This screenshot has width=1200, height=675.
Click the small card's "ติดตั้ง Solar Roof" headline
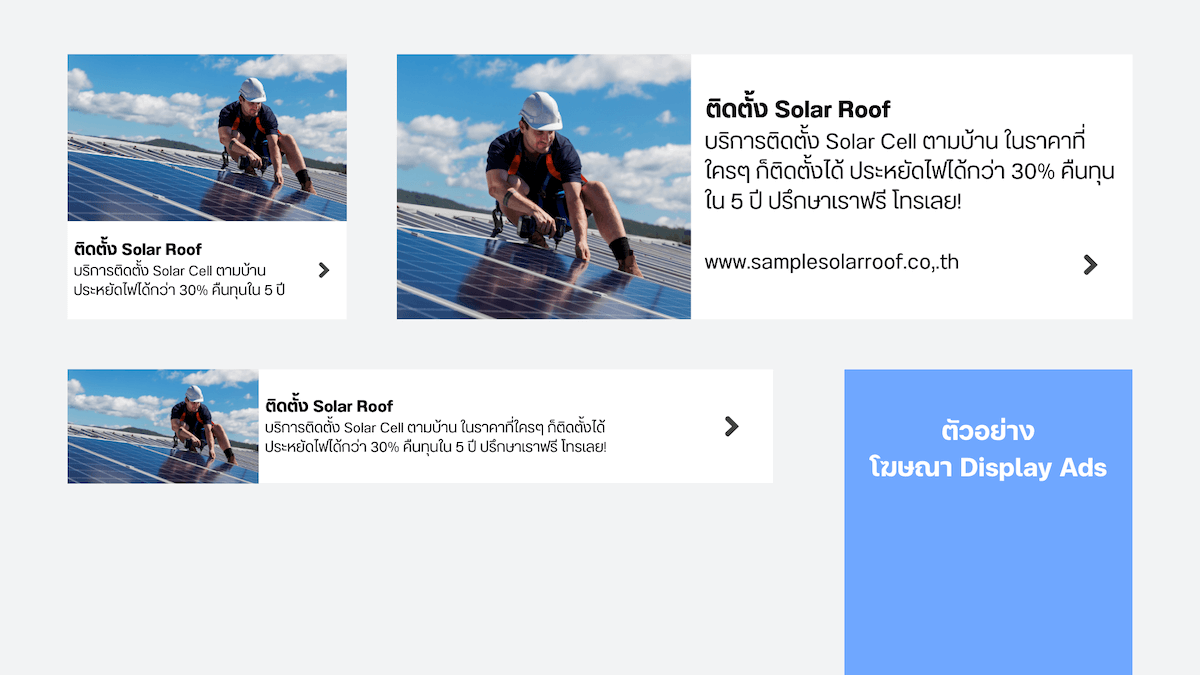137,249
